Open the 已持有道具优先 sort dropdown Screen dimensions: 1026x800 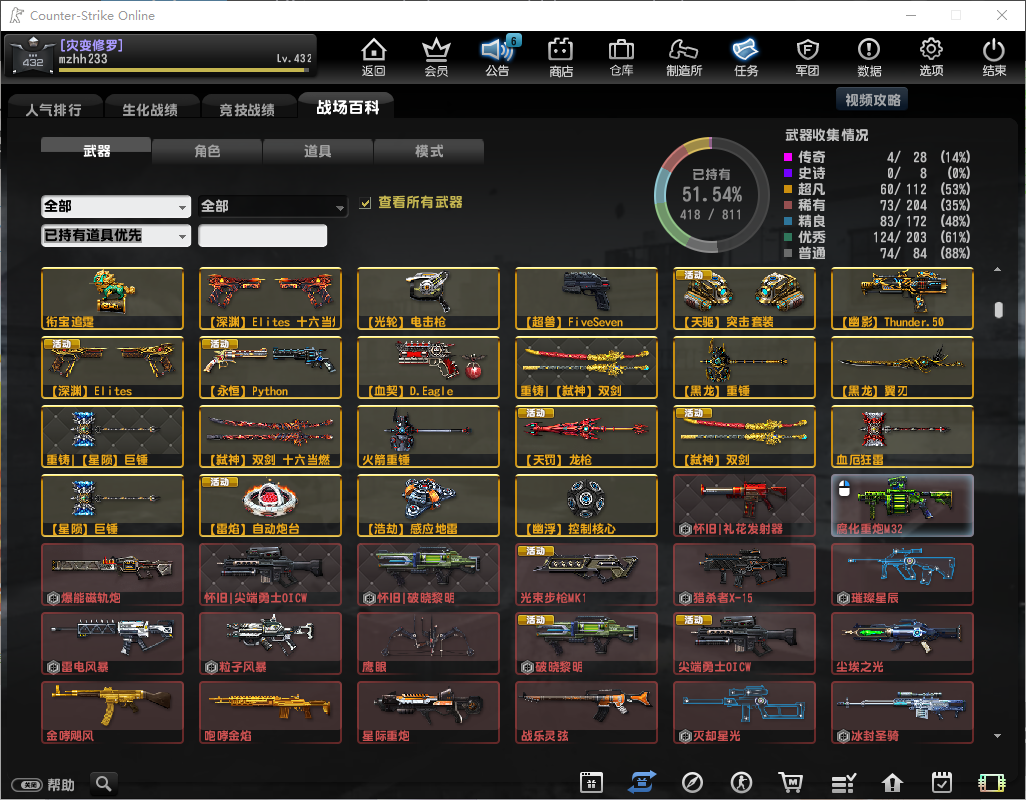pos(116,236)
